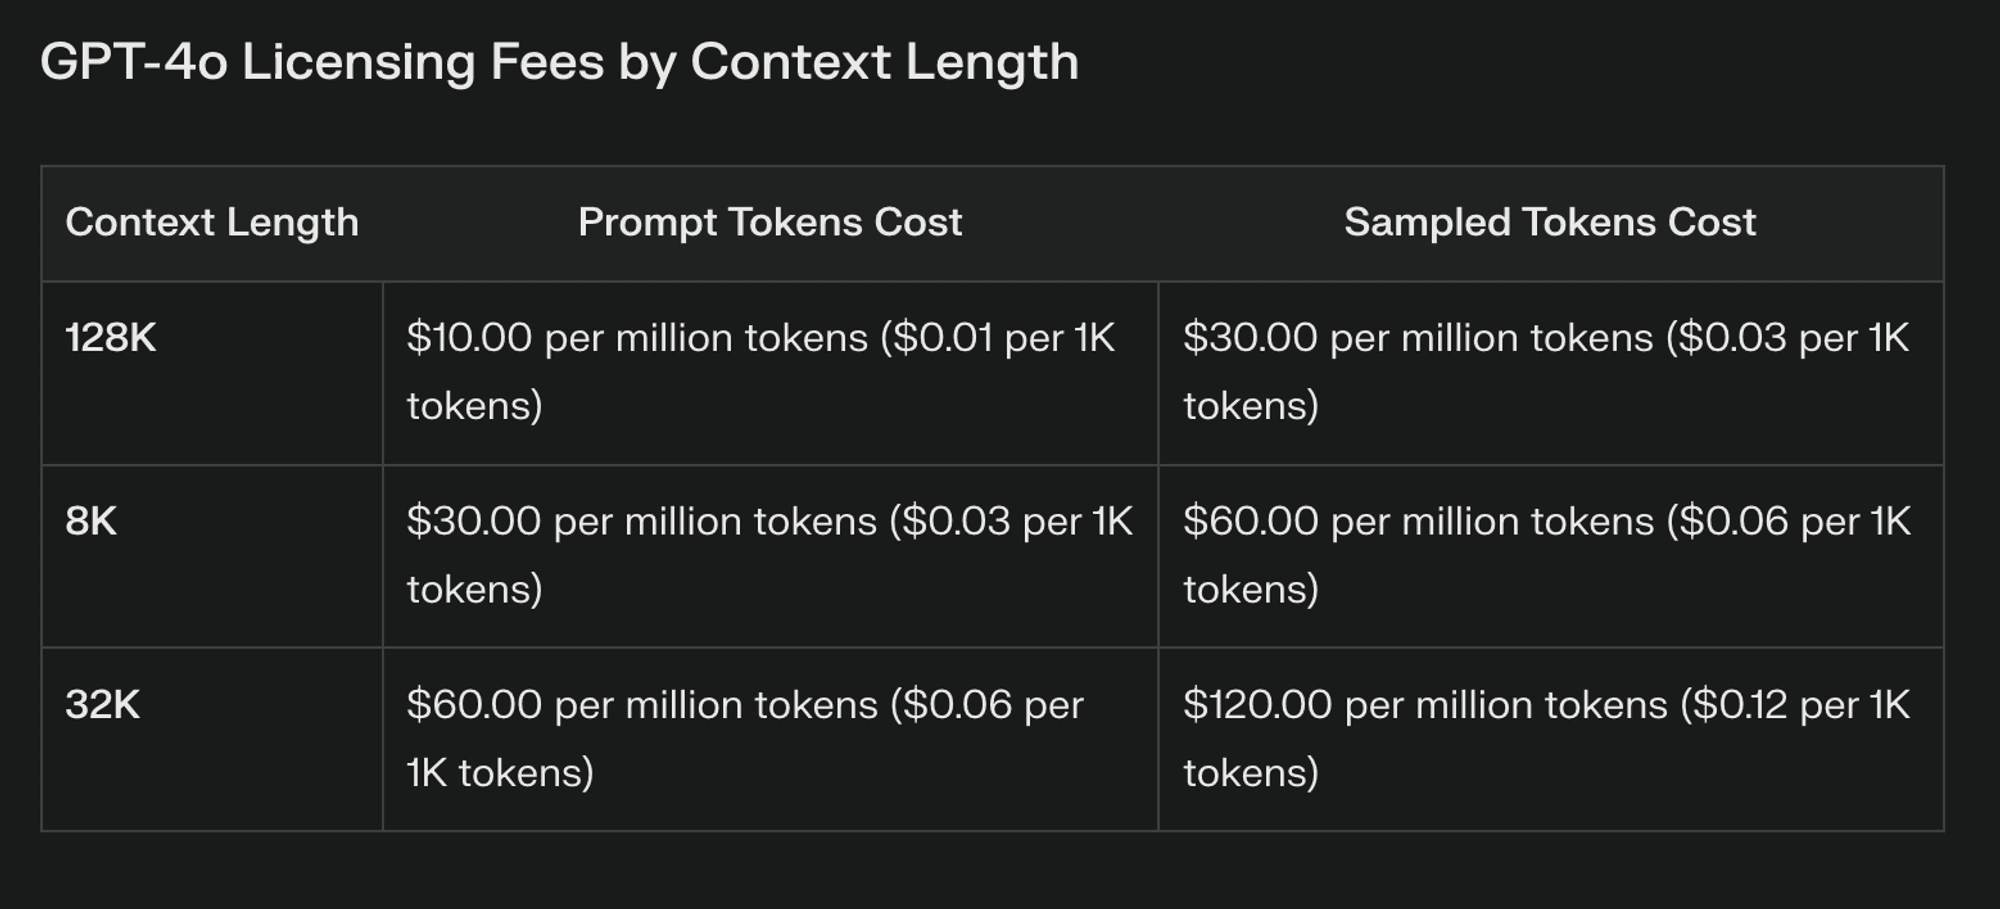Select the 32K context length cell
This screenshot has height=909, width=2000.
point(212,739)
